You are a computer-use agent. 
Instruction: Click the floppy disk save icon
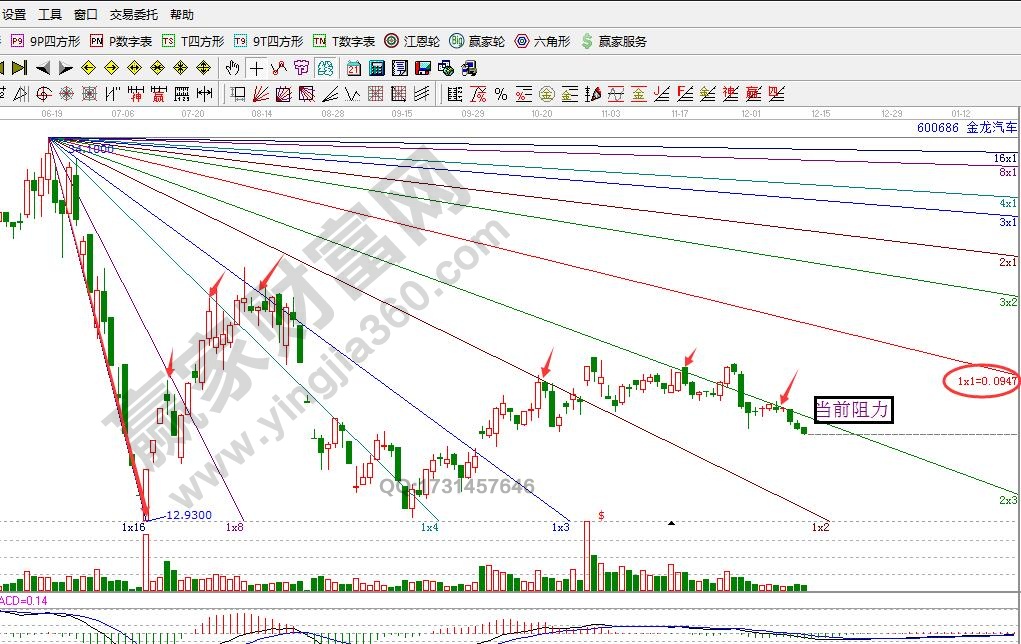pos(423,68)
